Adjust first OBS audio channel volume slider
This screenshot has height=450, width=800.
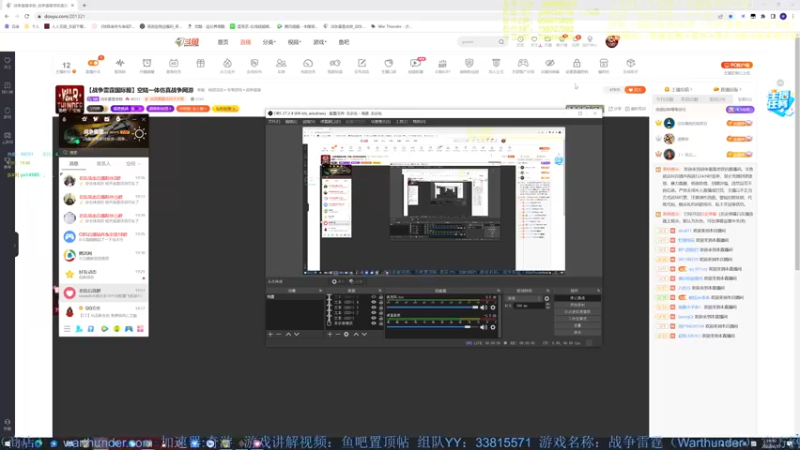click(433, 308)
